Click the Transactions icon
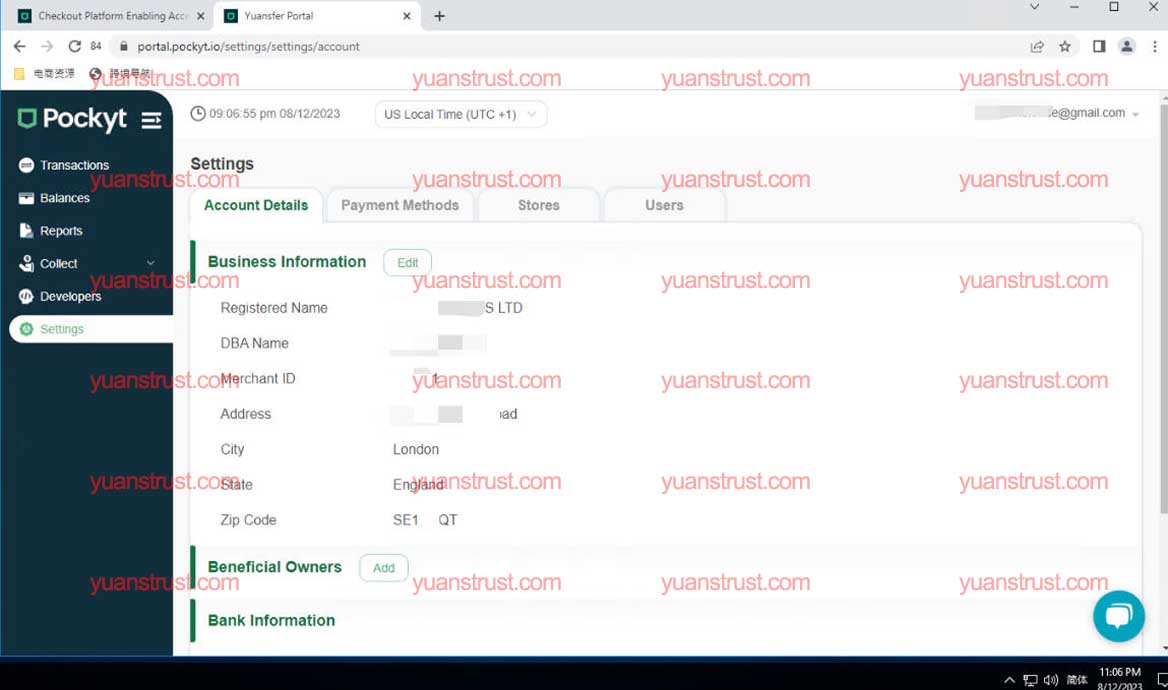The width and height of the screenshot is (1168, 690). [26, 165]
